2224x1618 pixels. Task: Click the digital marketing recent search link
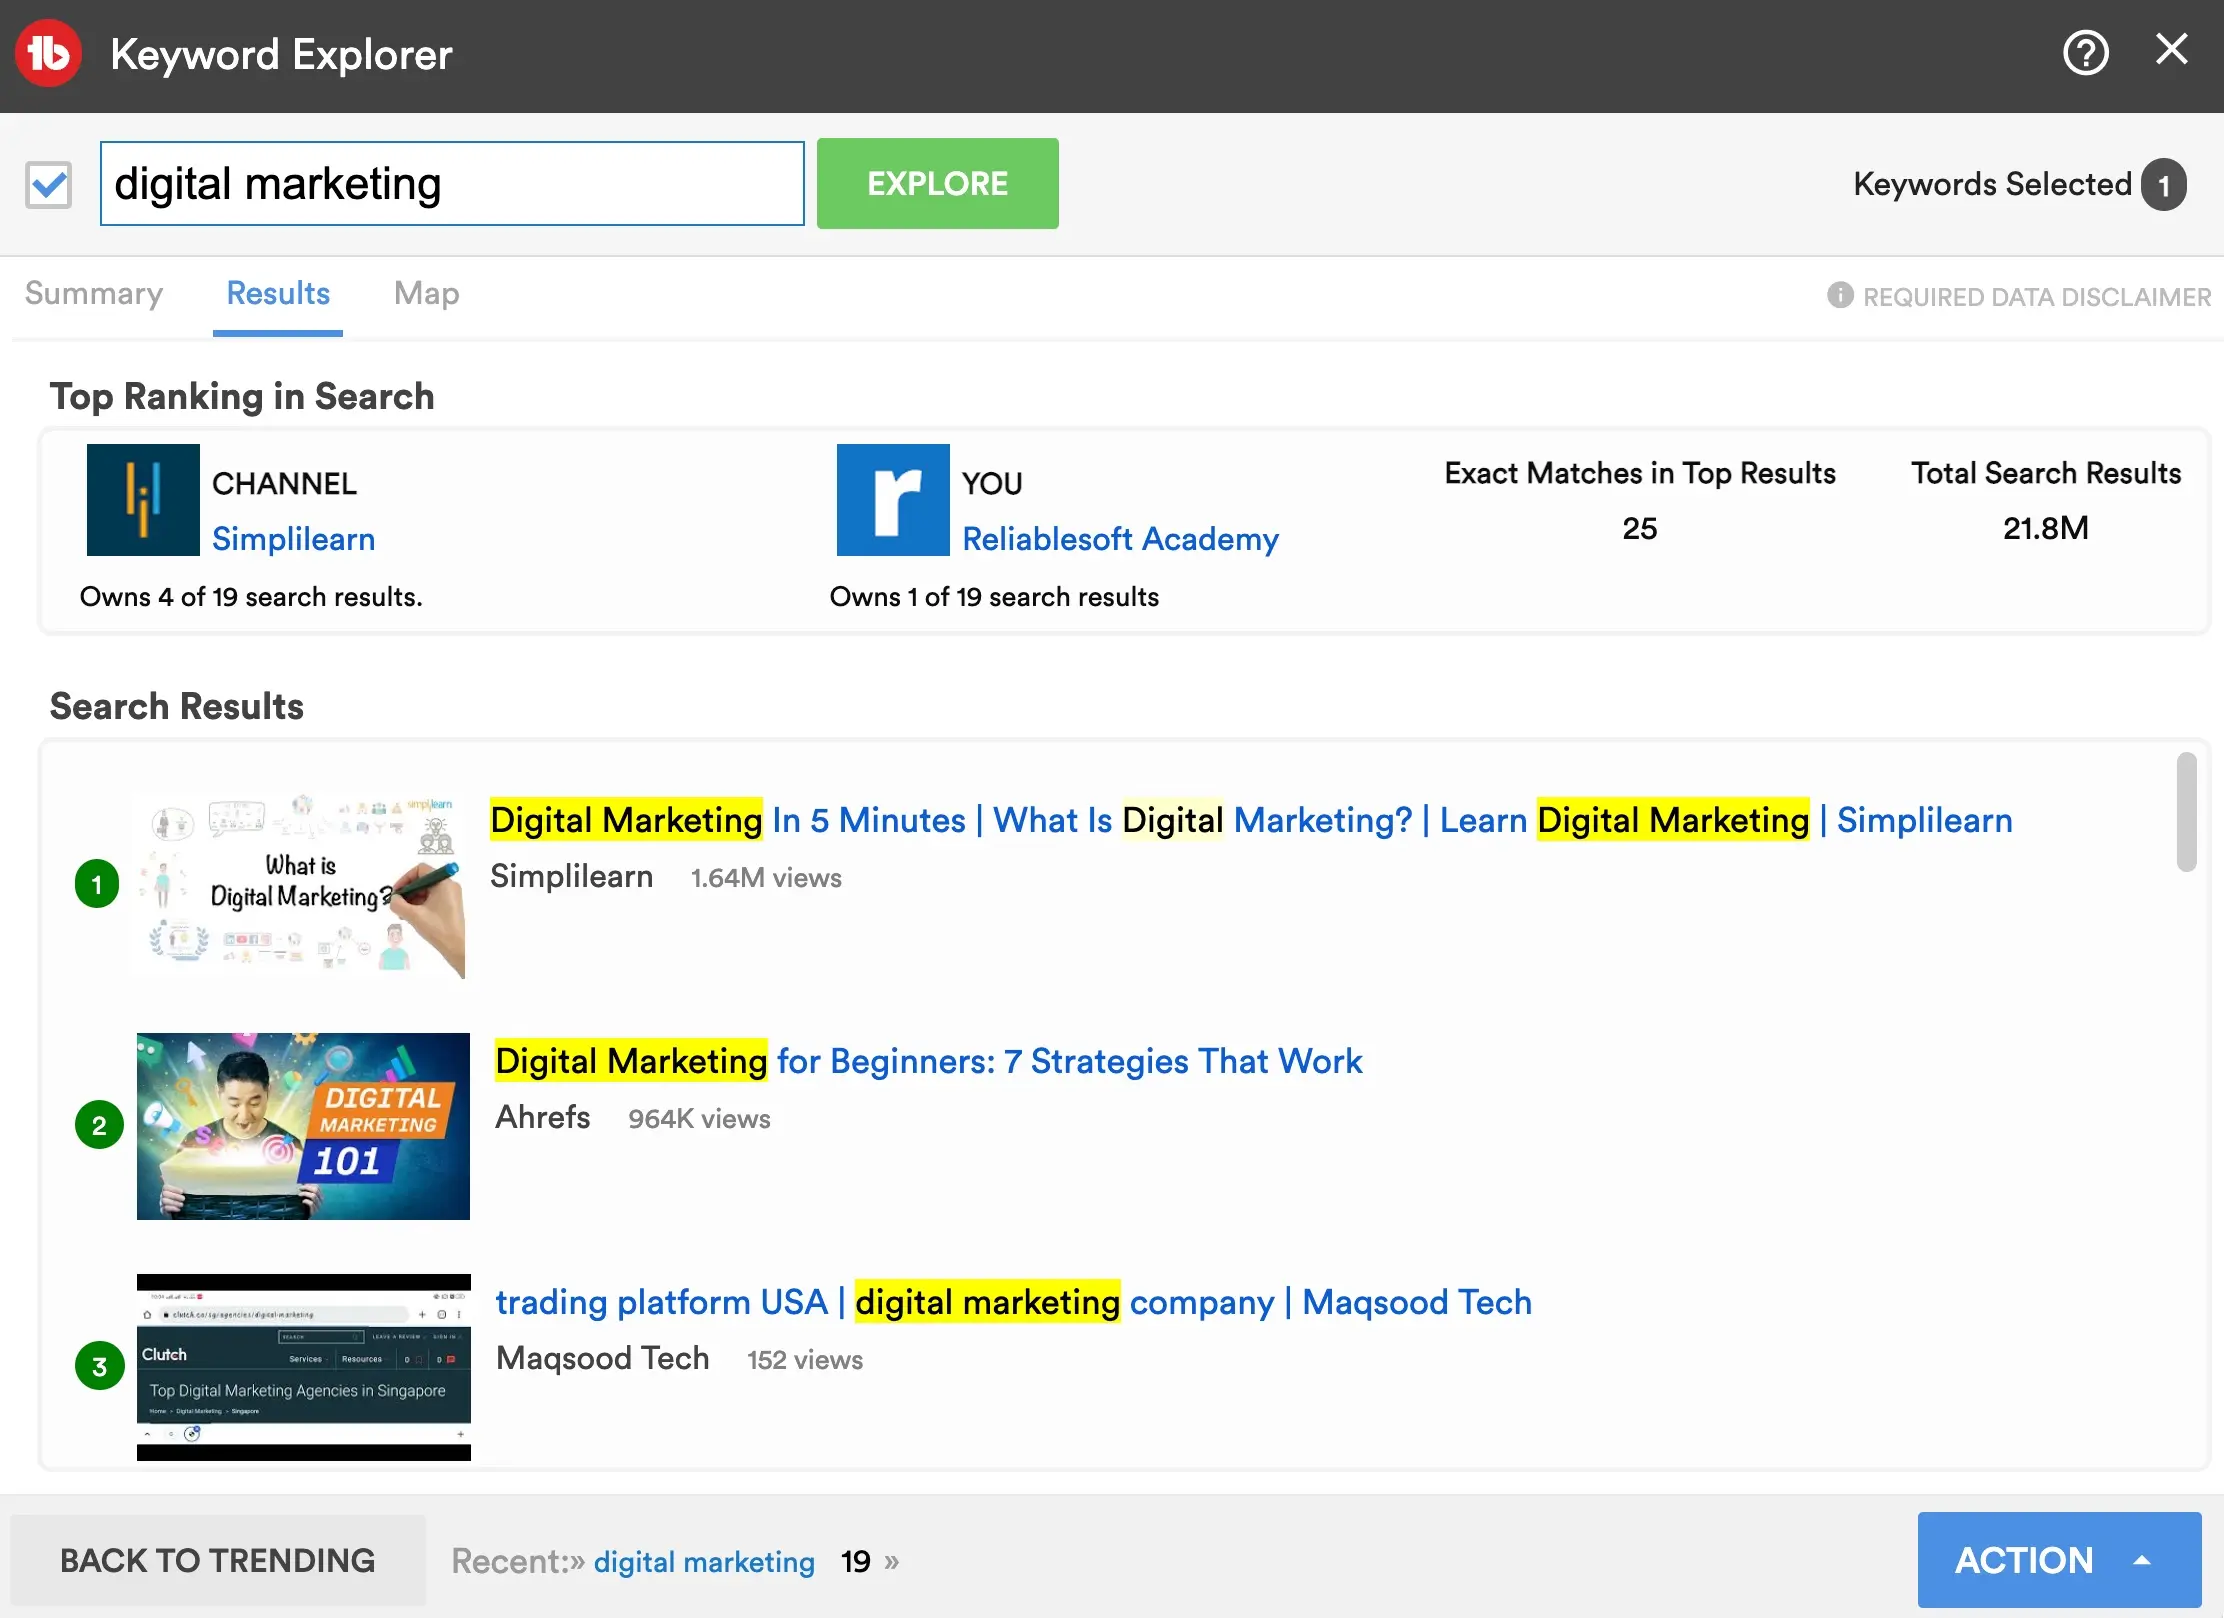703,1561
